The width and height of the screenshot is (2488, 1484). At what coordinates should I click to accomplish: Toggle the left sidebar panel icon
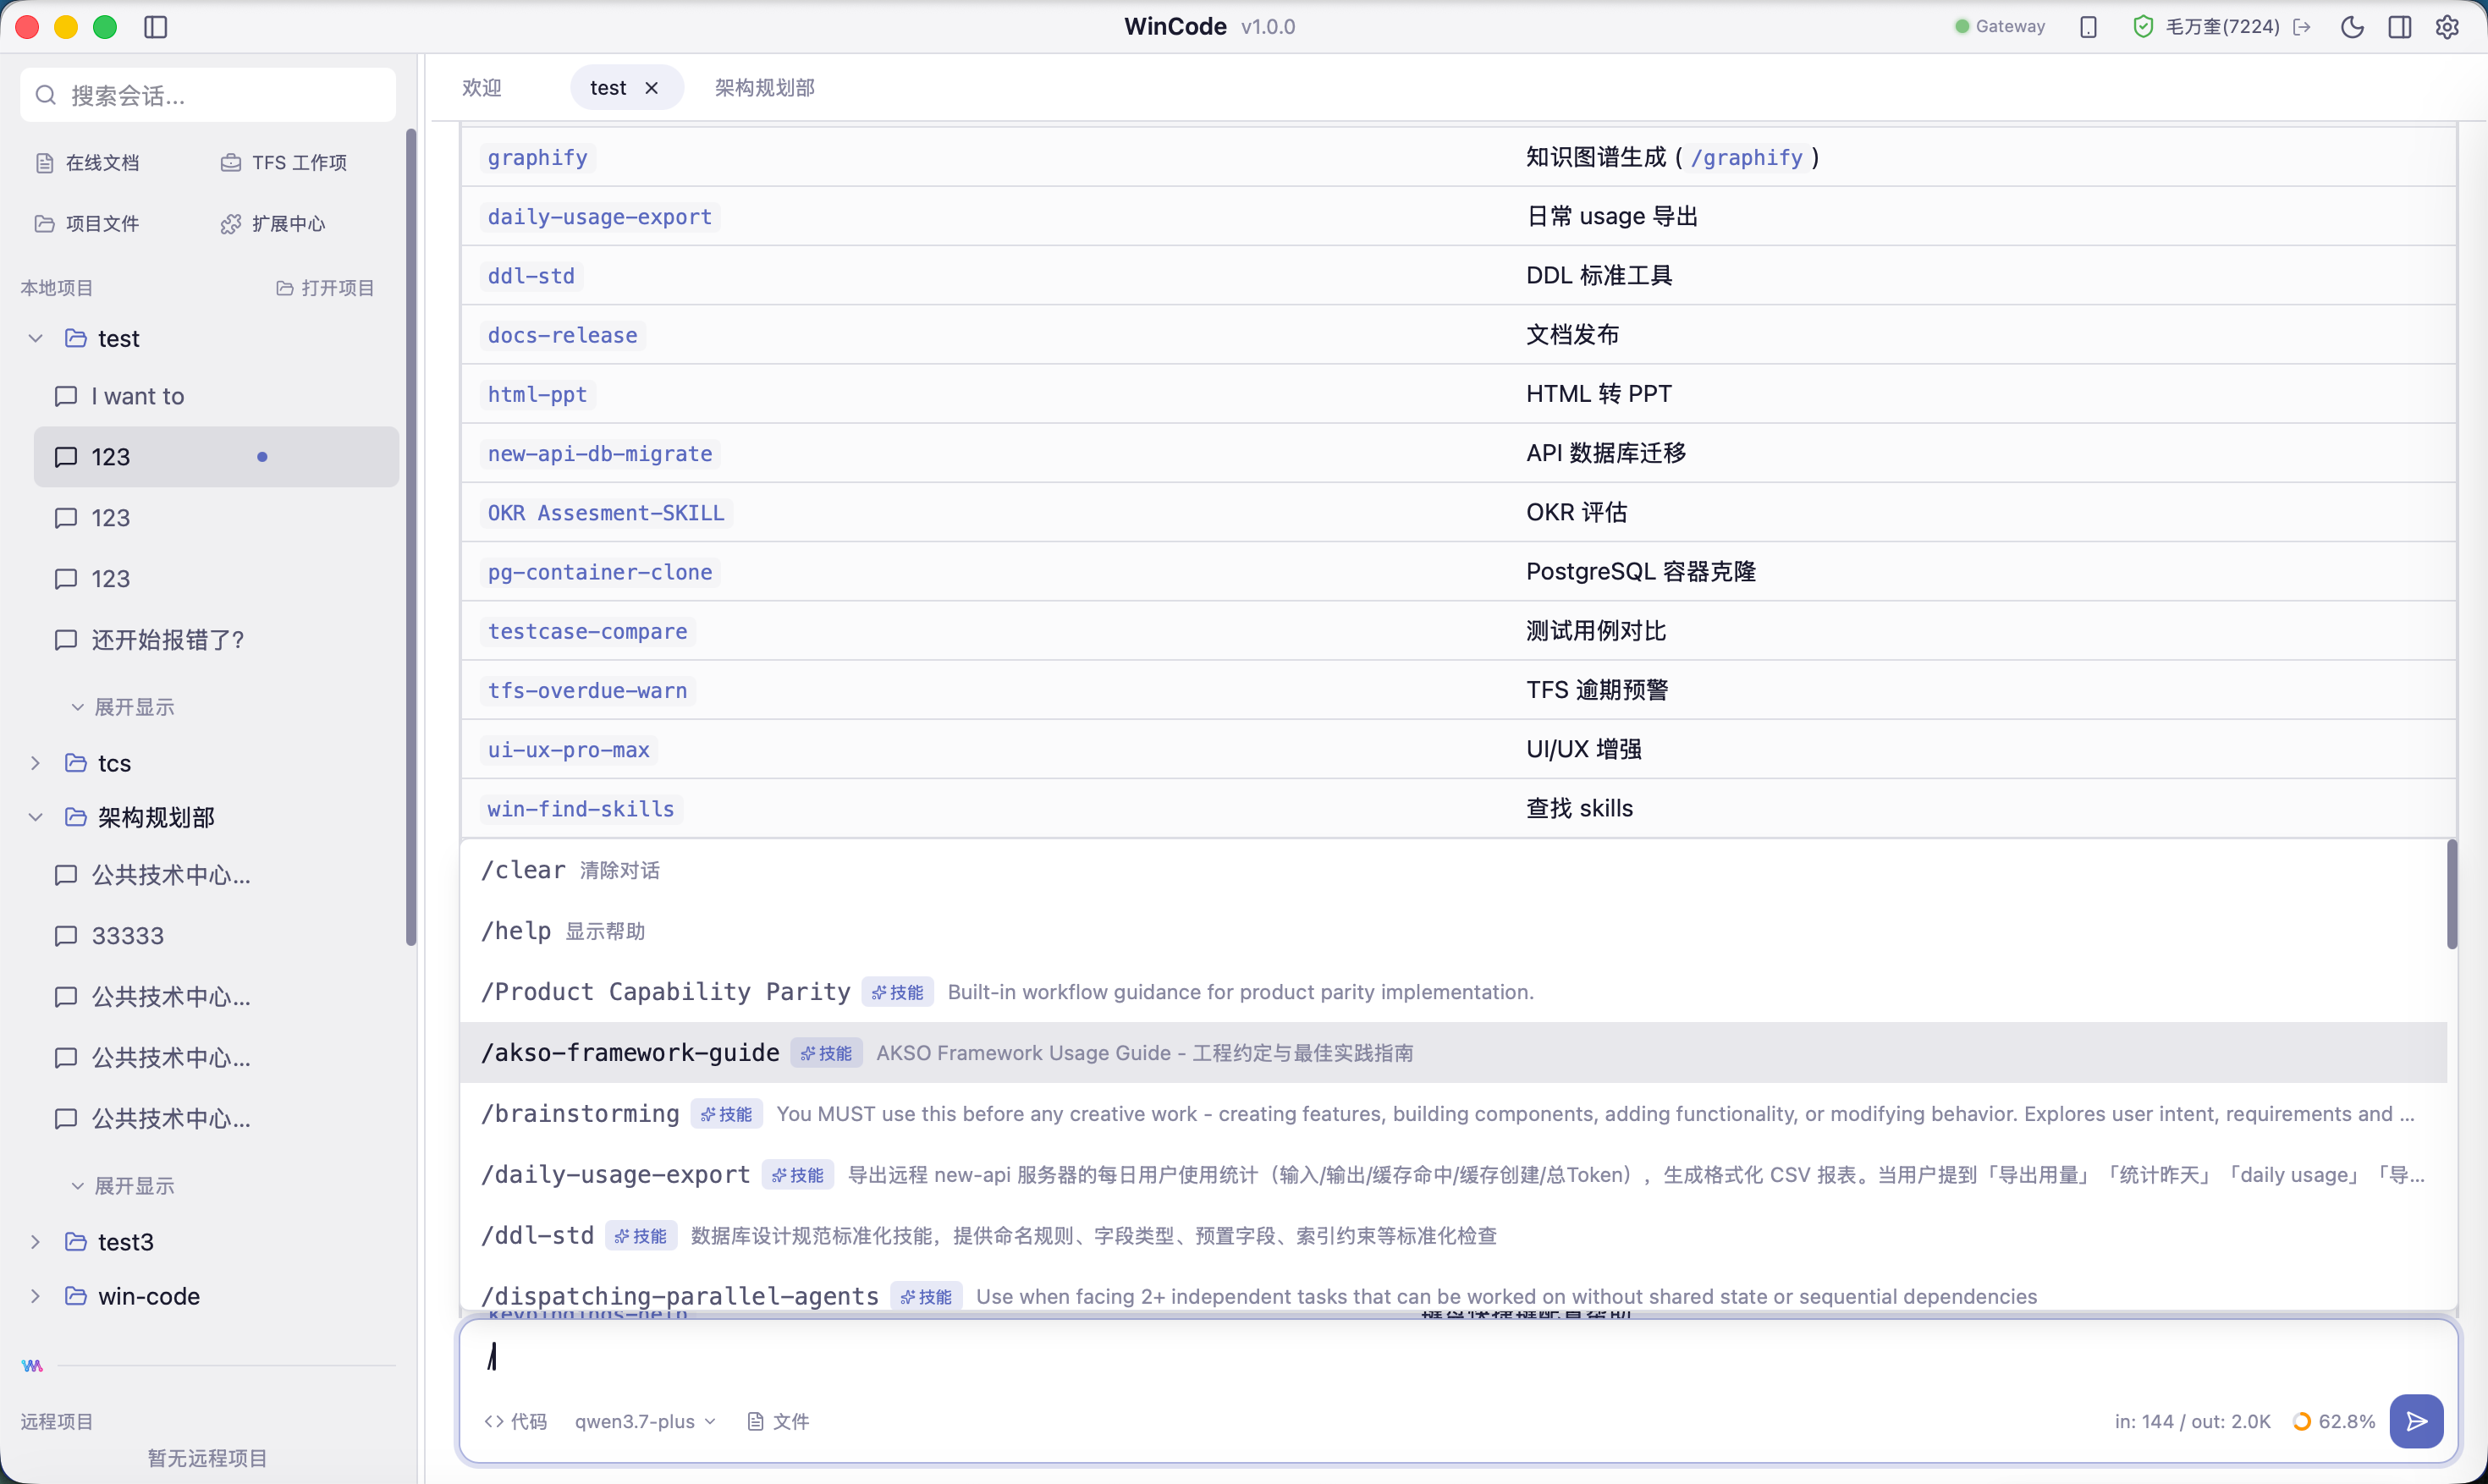pos(155,27)
